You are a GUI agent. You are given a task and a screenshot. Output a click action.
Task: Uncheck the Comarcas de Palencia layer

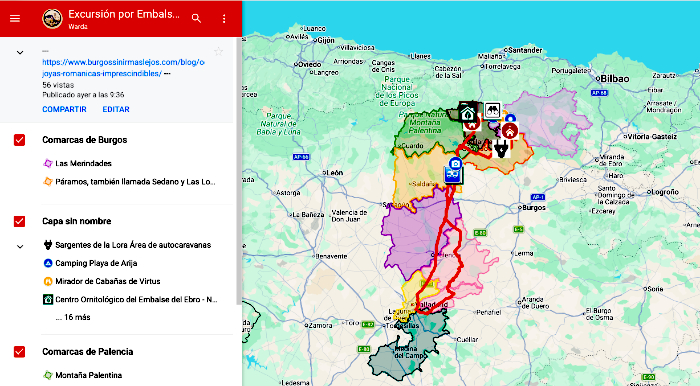[19, 352]
